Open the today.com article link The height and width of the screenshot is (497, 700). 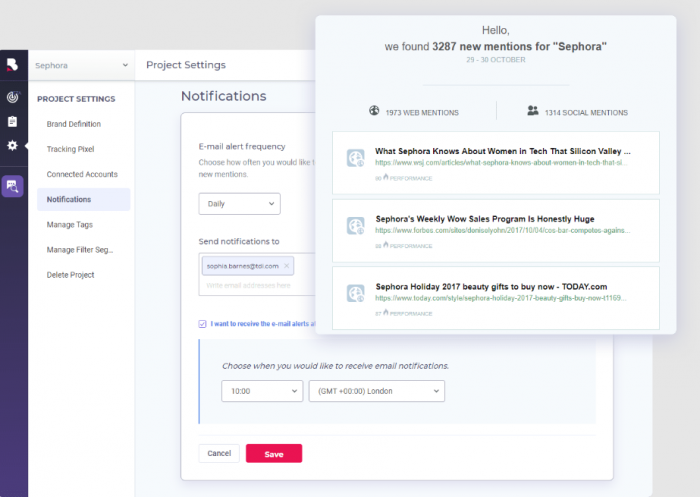click(501, 298)
